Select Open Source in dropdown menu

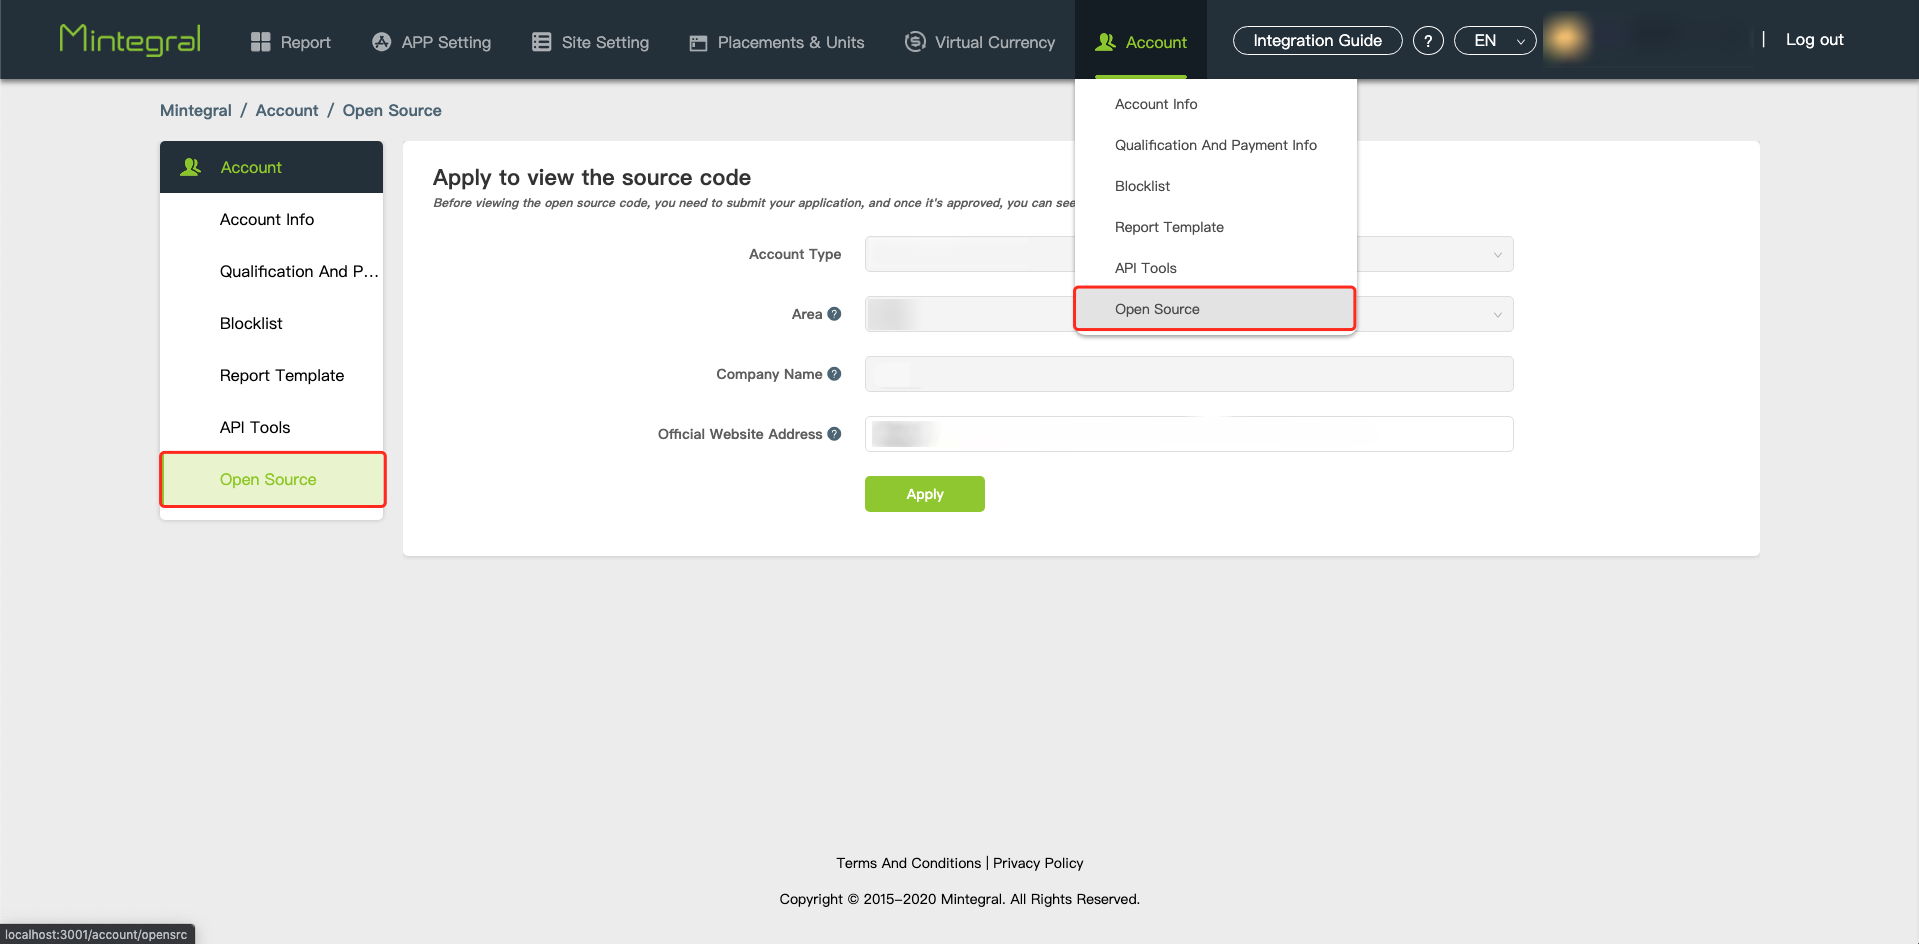(1215, 309)
